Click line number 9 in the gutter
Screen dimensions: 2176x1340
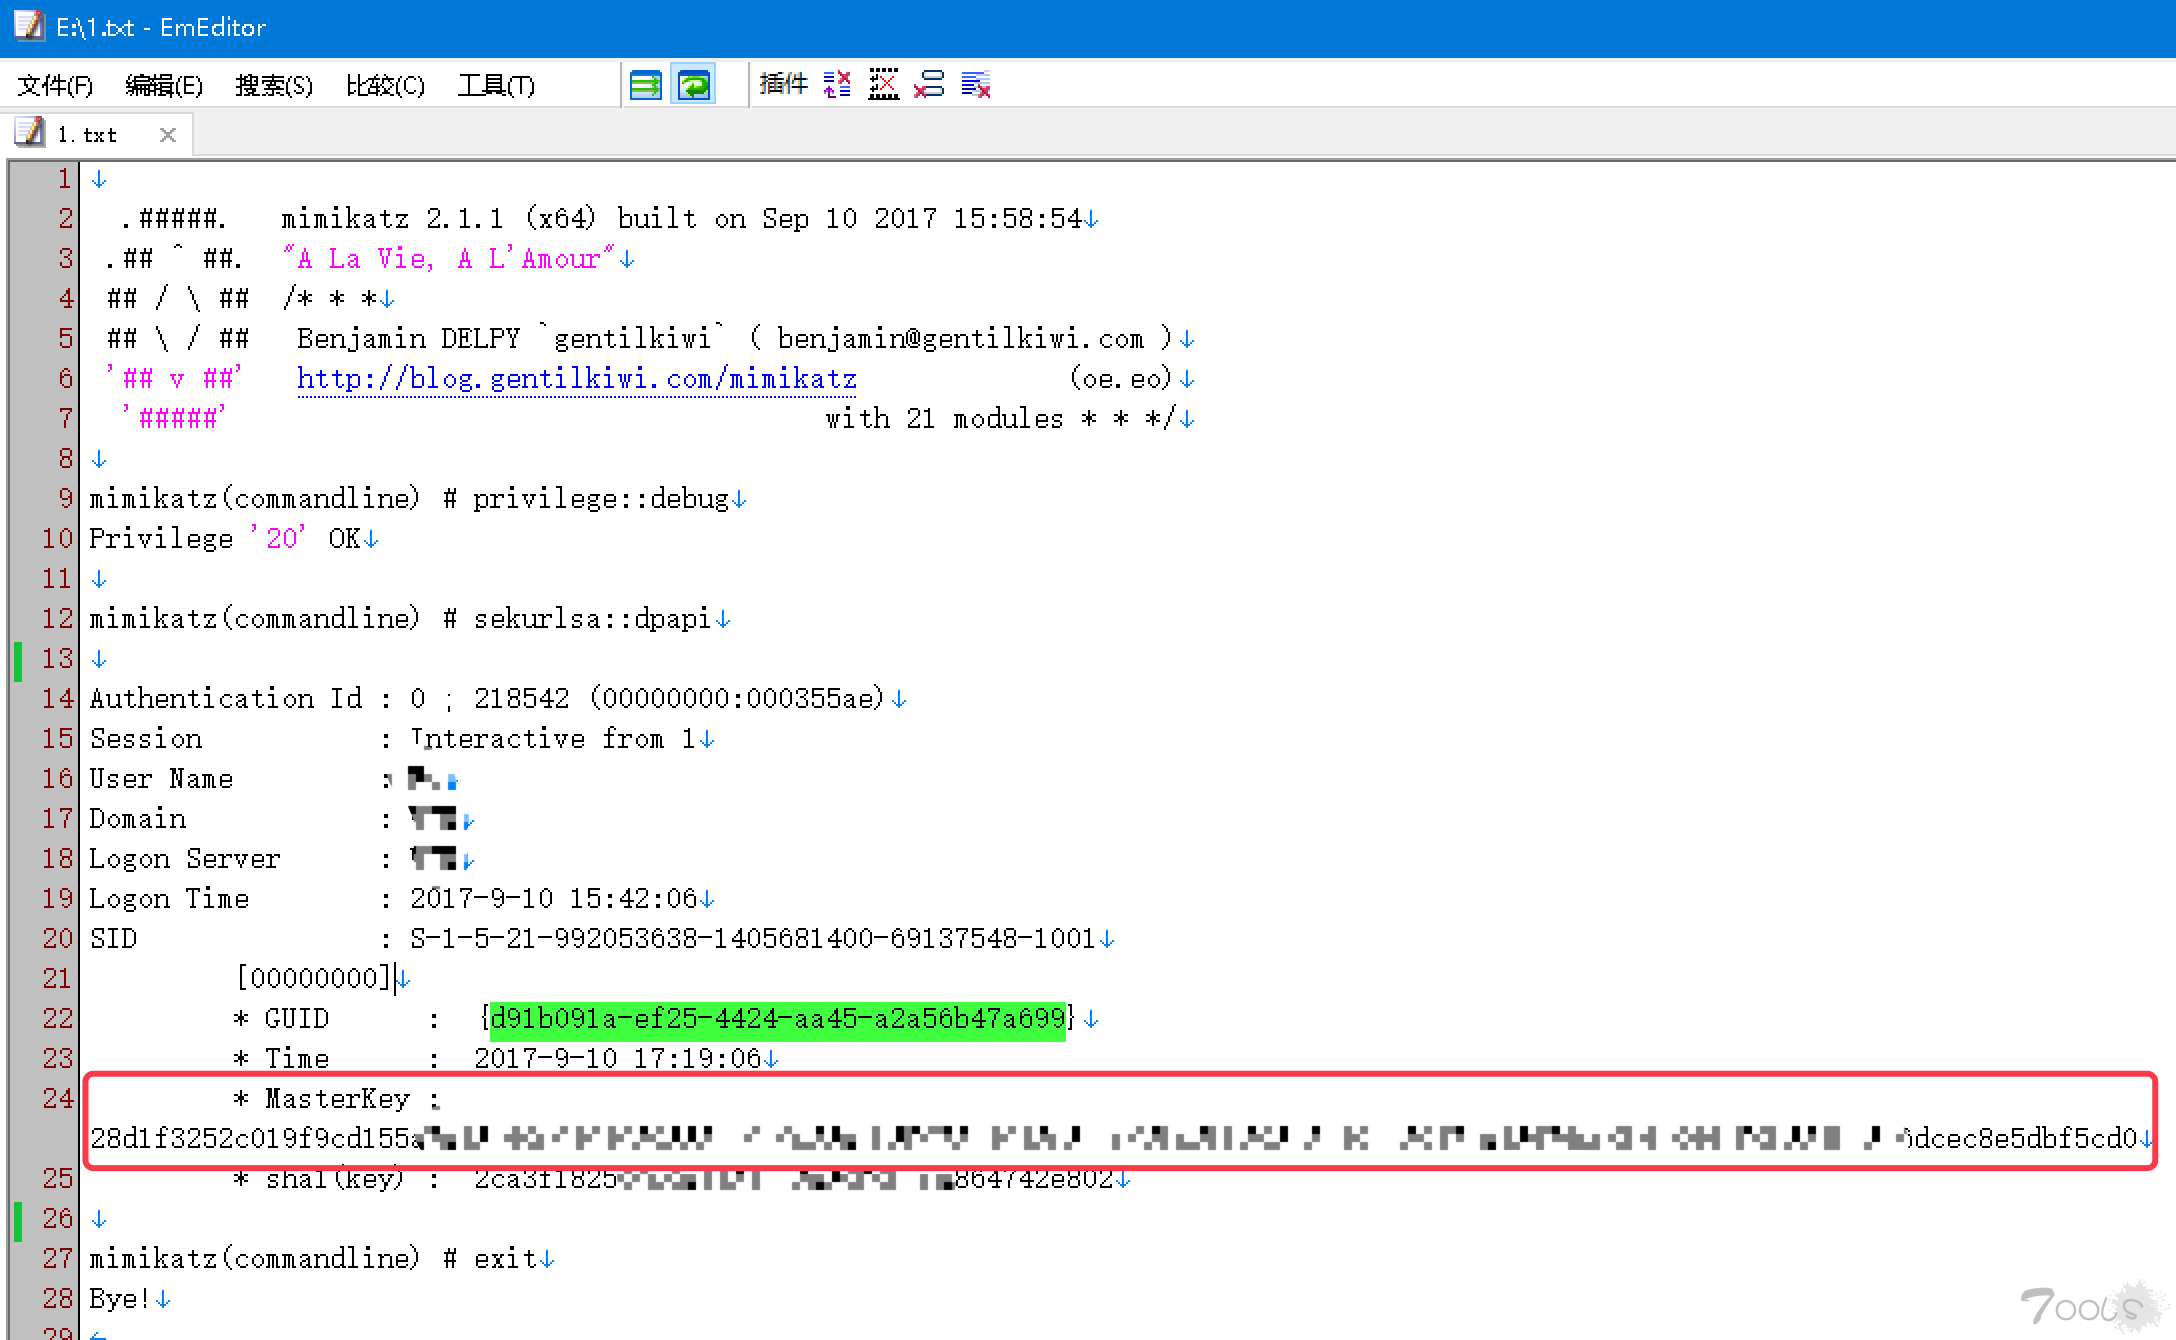[x=65, y=498]
